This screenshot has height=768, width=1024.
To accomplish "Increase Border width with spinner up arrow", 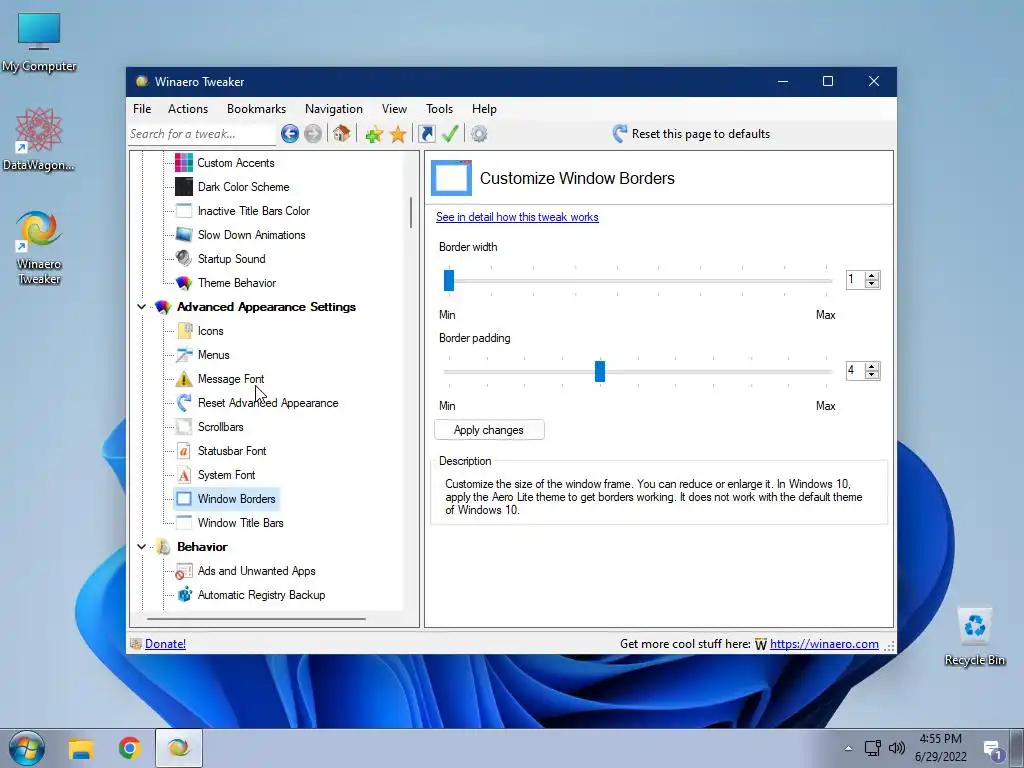I will click(872, 276).
